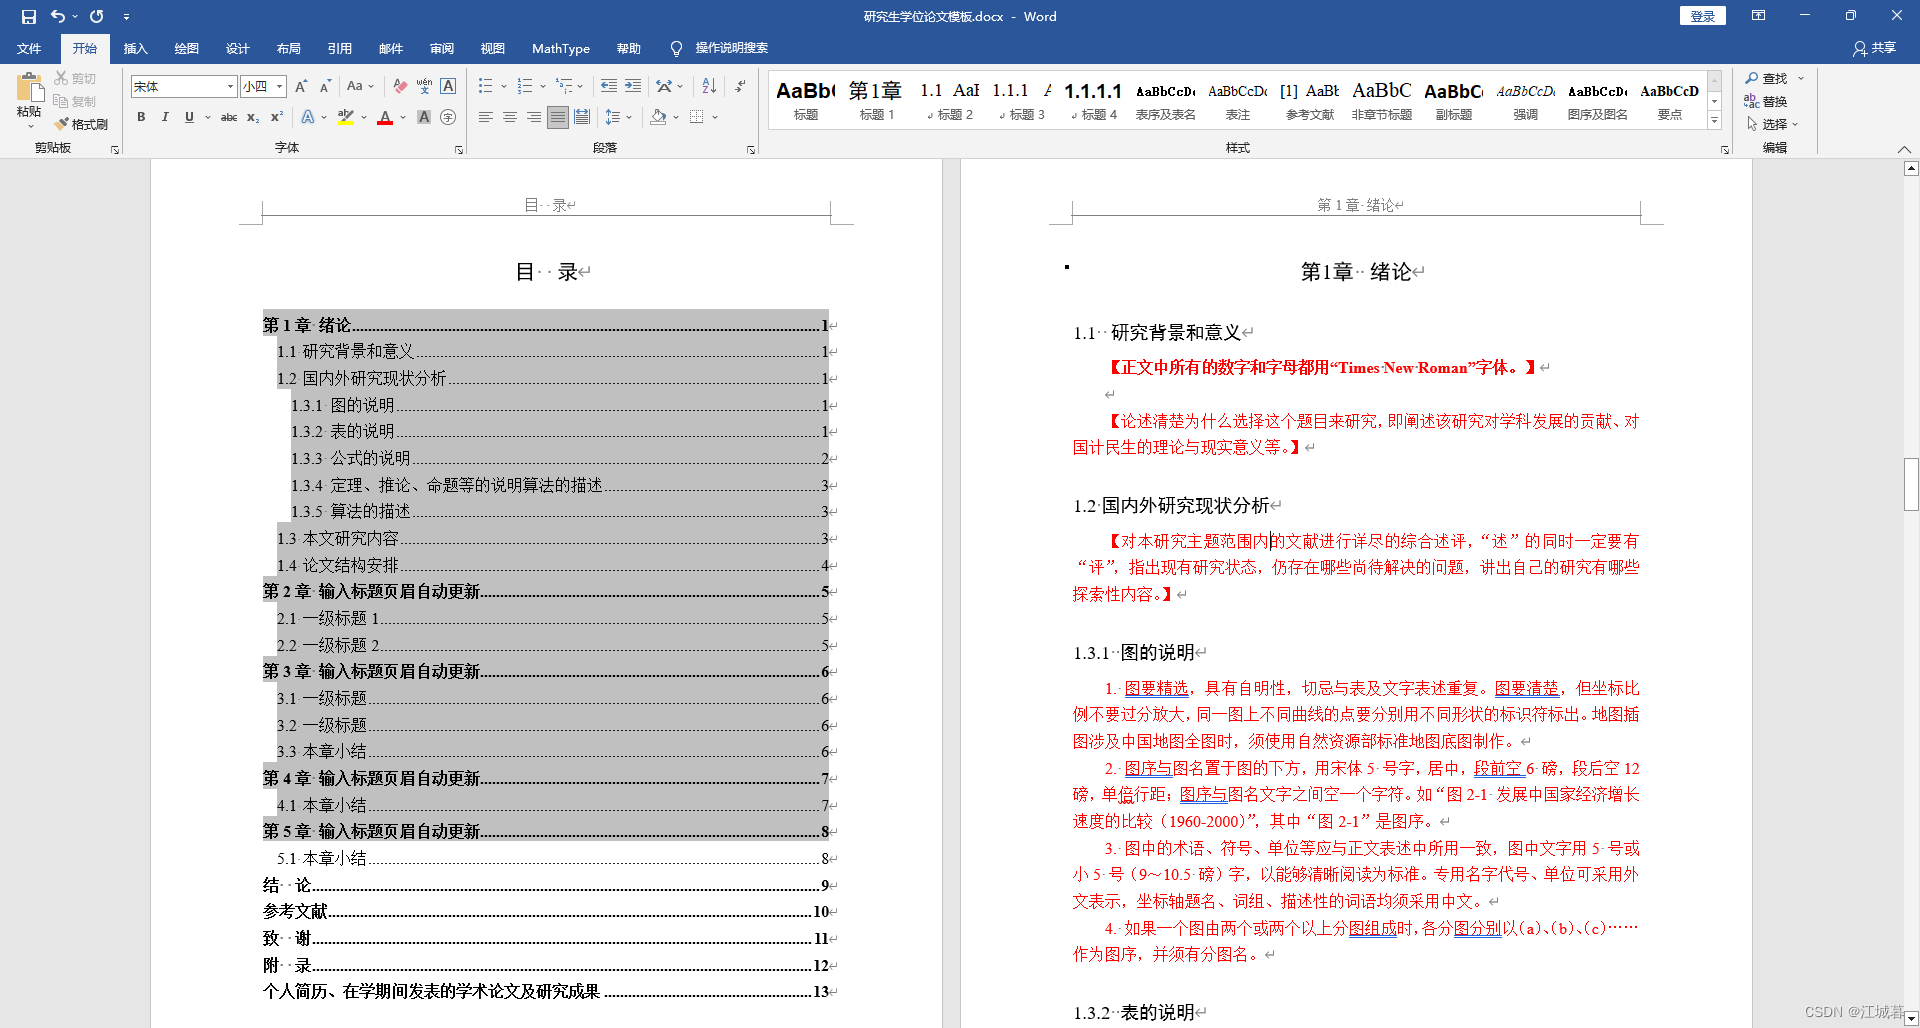Open the Styles pane launcher
This screenshot has height=1028, width=1920.
tap(1725, 149)
